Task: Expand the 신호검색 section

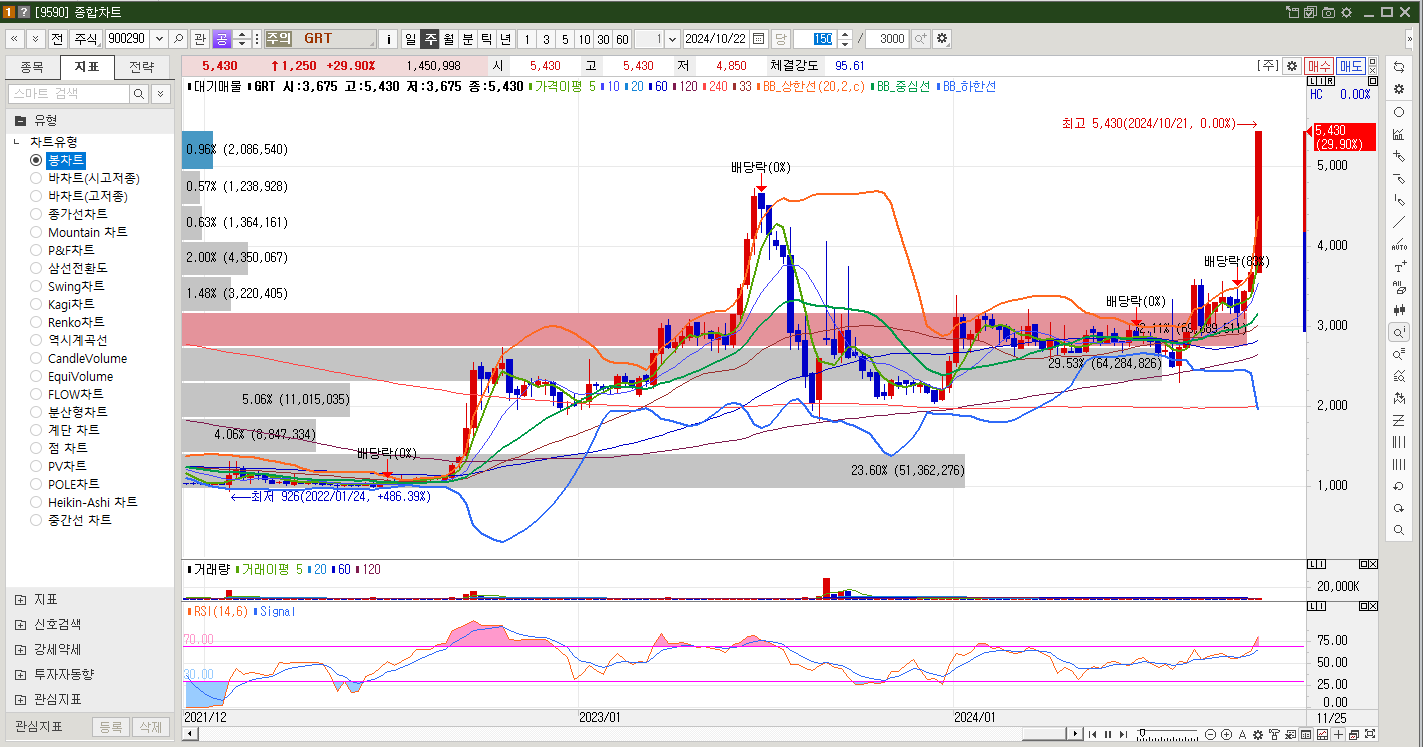Action: (20, 624)
